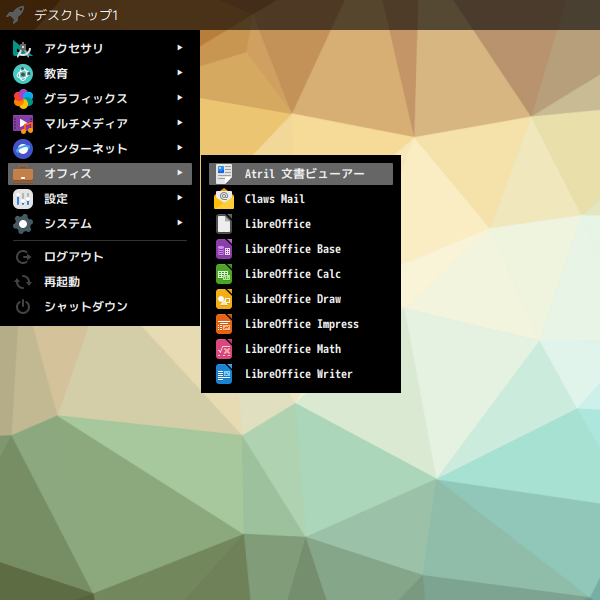Launch LibreOffice Draw
This screenshot has height=600, width=600.
pos(301,299)
